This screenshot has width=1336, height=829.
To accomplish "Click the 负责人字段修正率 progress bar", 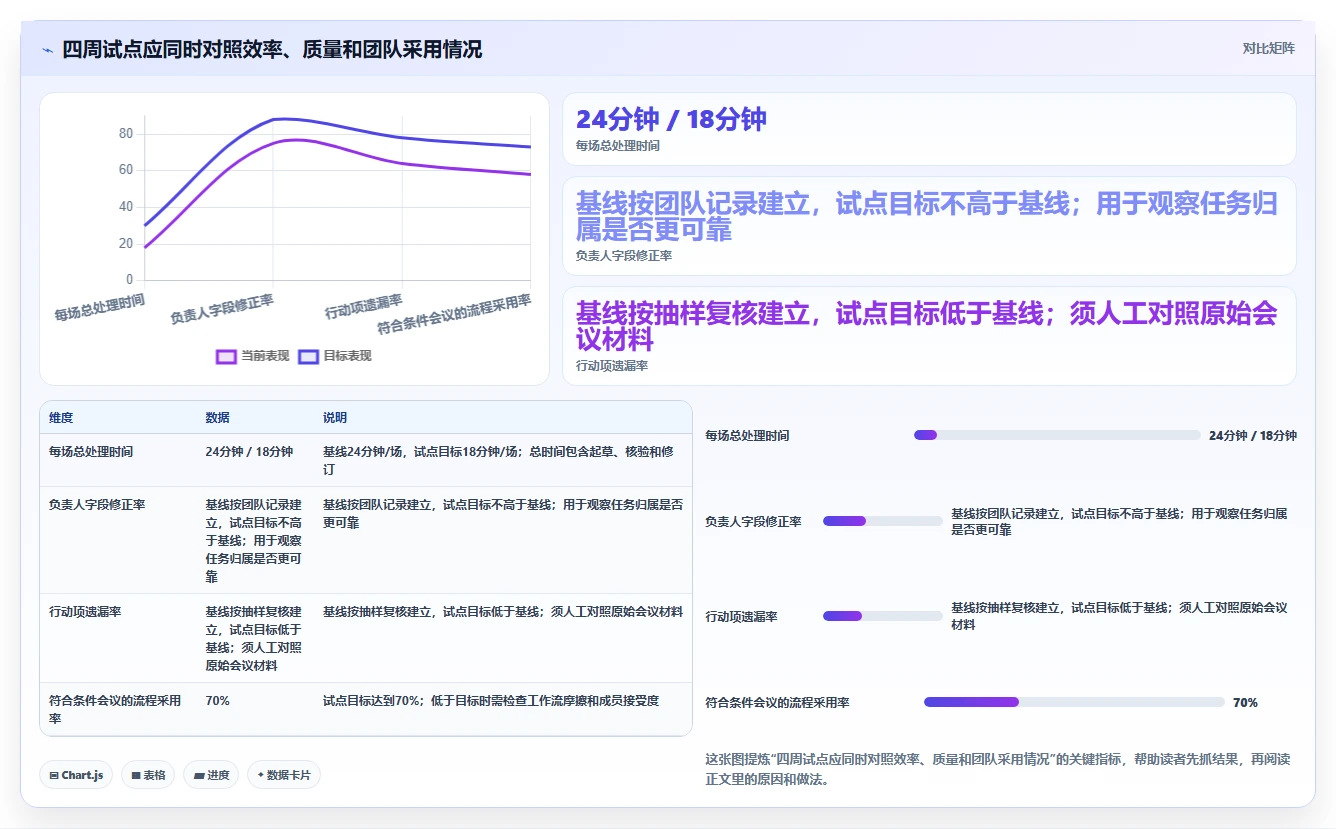I will pyautogui.click(x=882, y=521).
